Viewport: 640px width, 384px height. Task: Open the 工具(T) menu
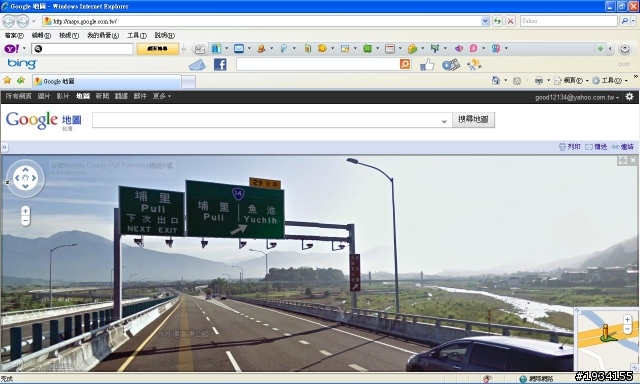pos(137,36)
